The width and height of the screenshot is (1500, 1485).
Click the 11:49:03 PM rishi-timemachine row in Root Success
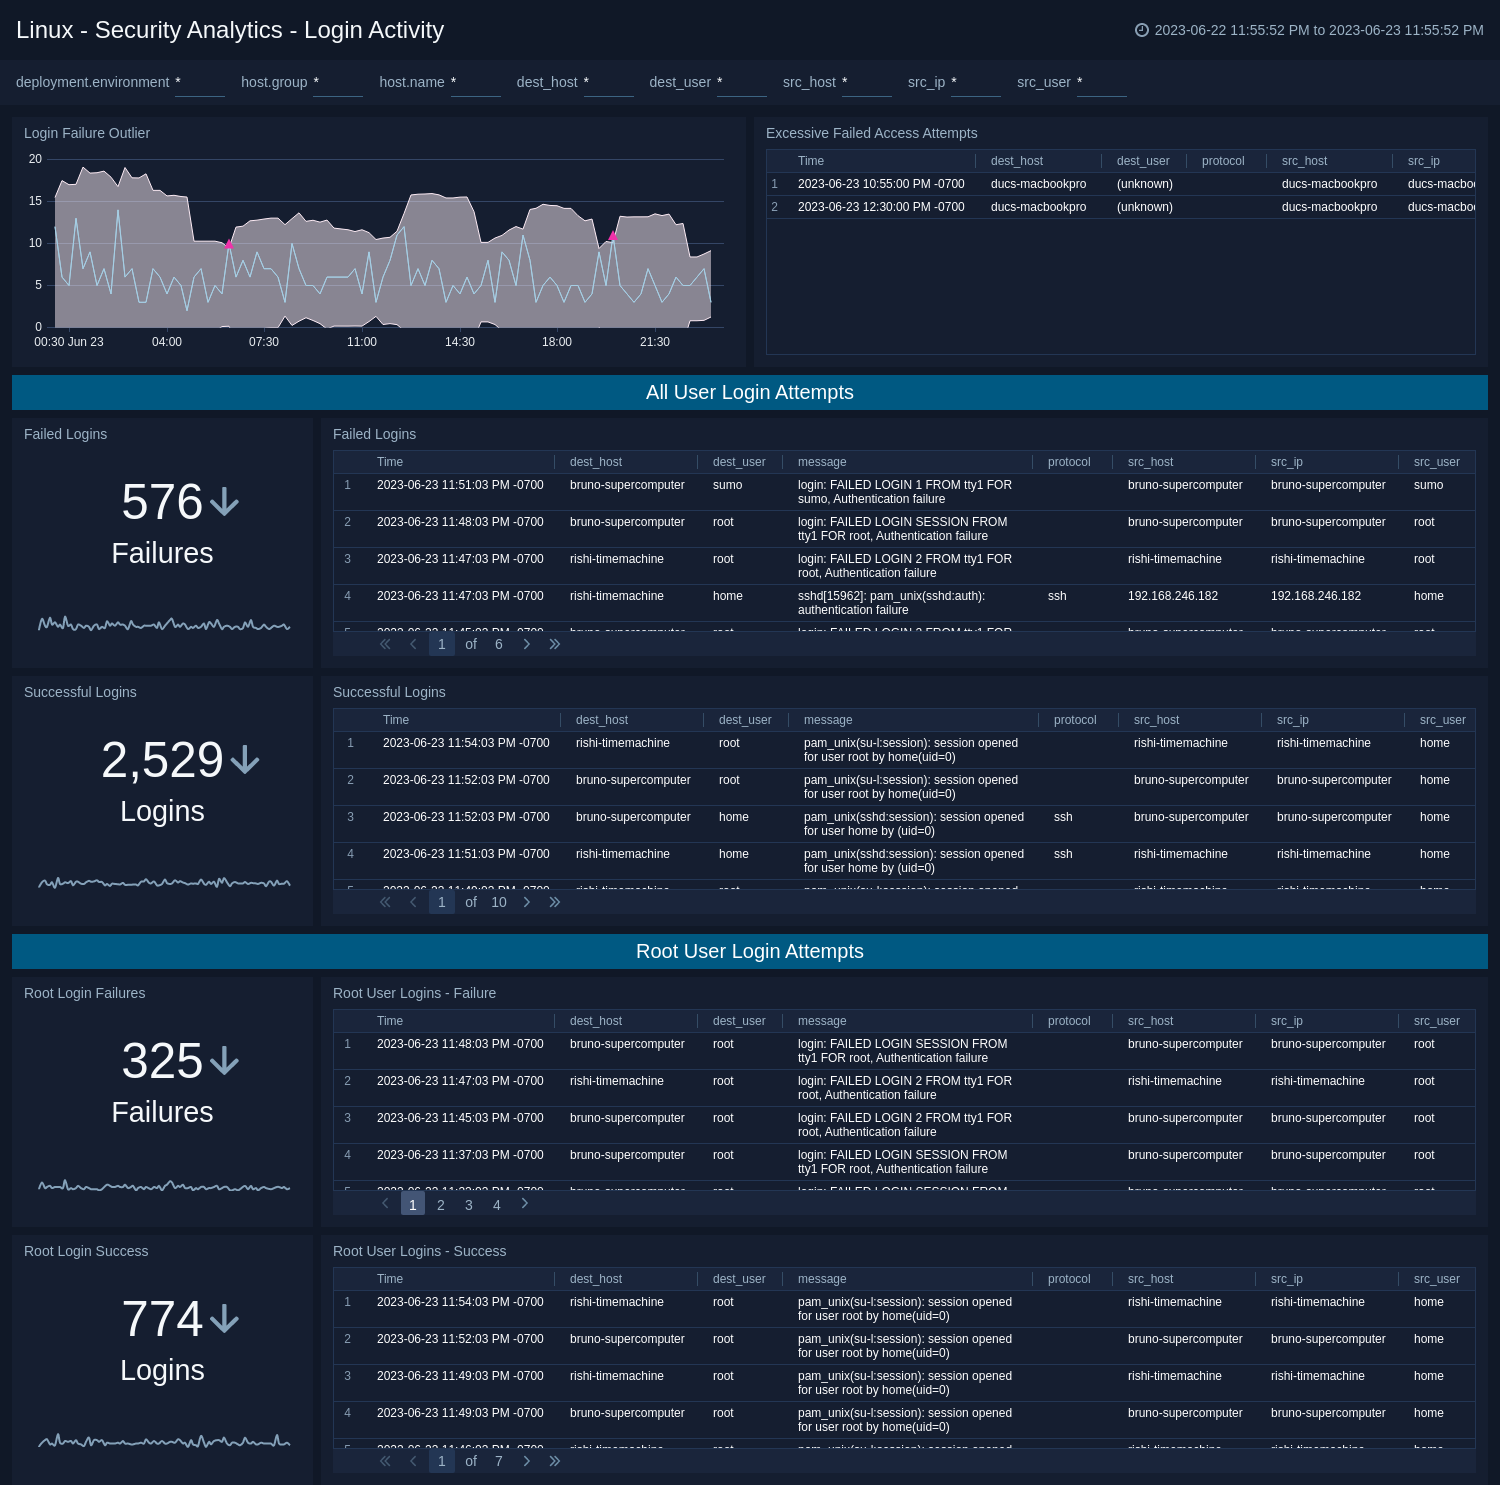click(x=905, y=1383)
